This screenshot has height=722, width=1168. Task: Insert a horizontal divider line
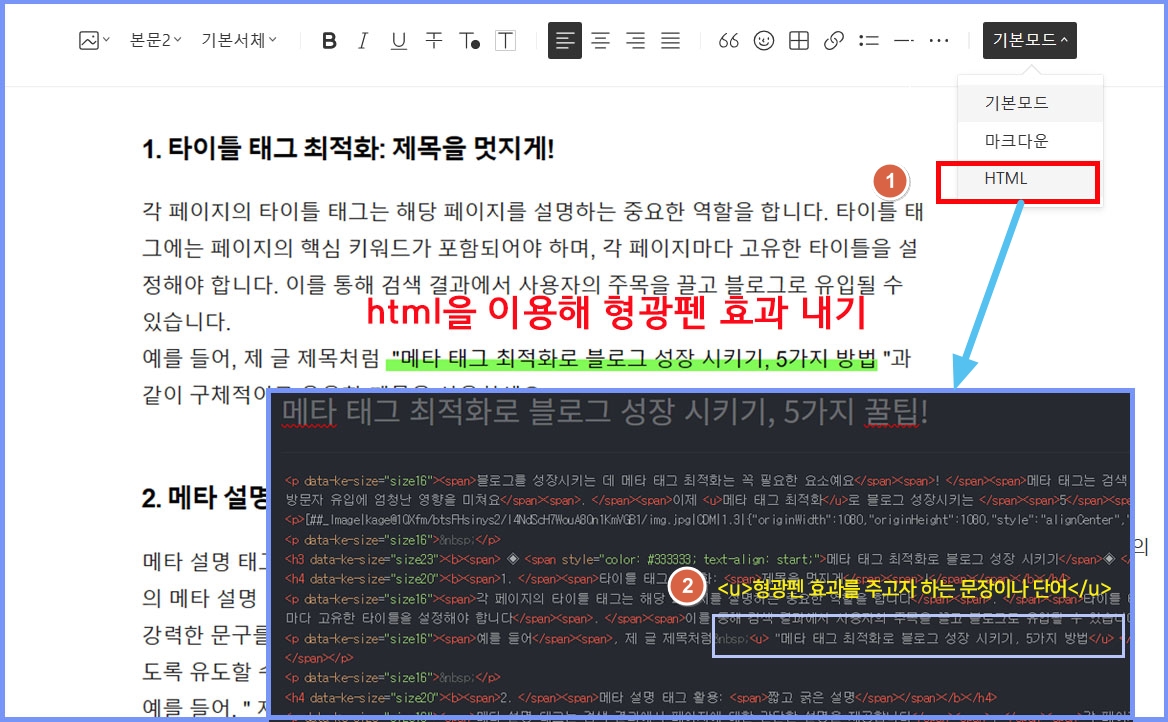pyautogui.click(x=904, y=41)
